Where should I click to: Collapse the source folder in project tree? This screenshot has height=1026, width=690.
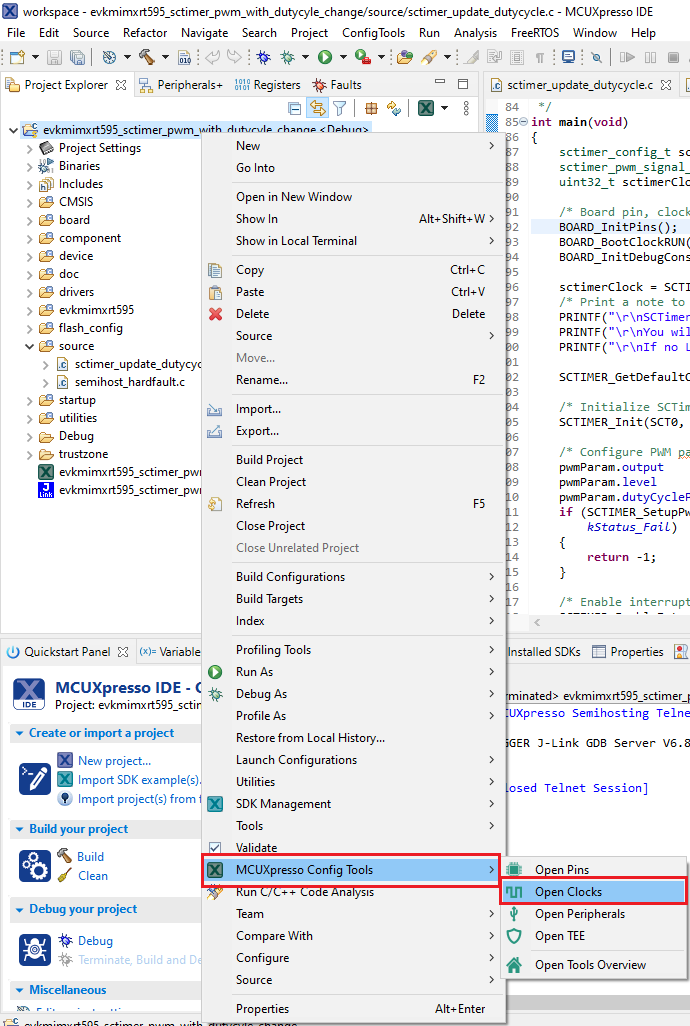click(29, 346)
